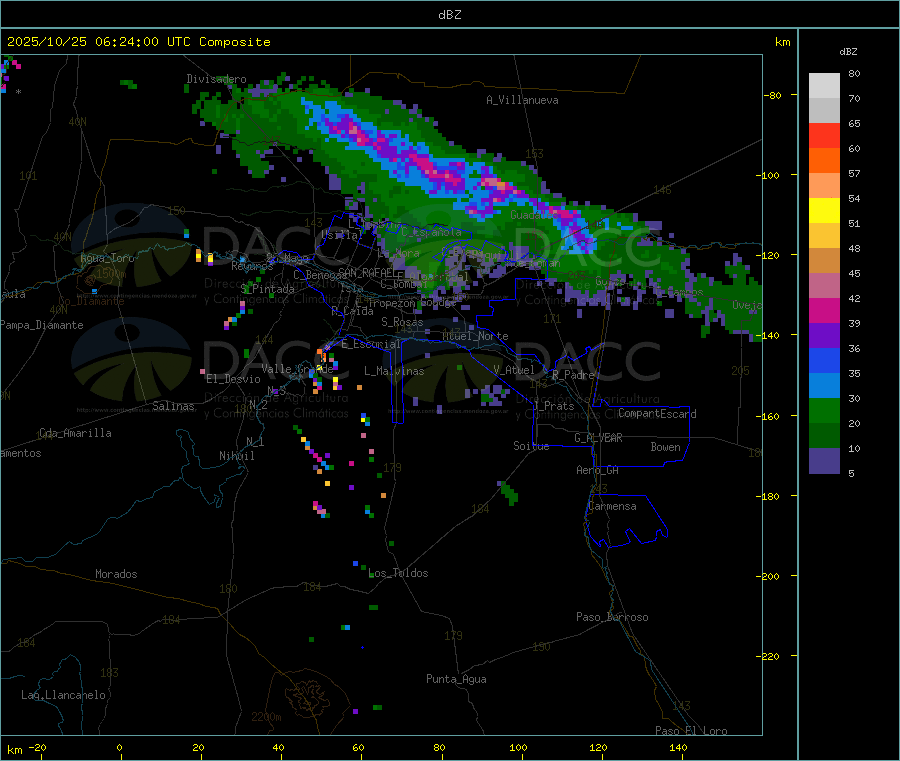Click the dBZ title at the top

449,15
